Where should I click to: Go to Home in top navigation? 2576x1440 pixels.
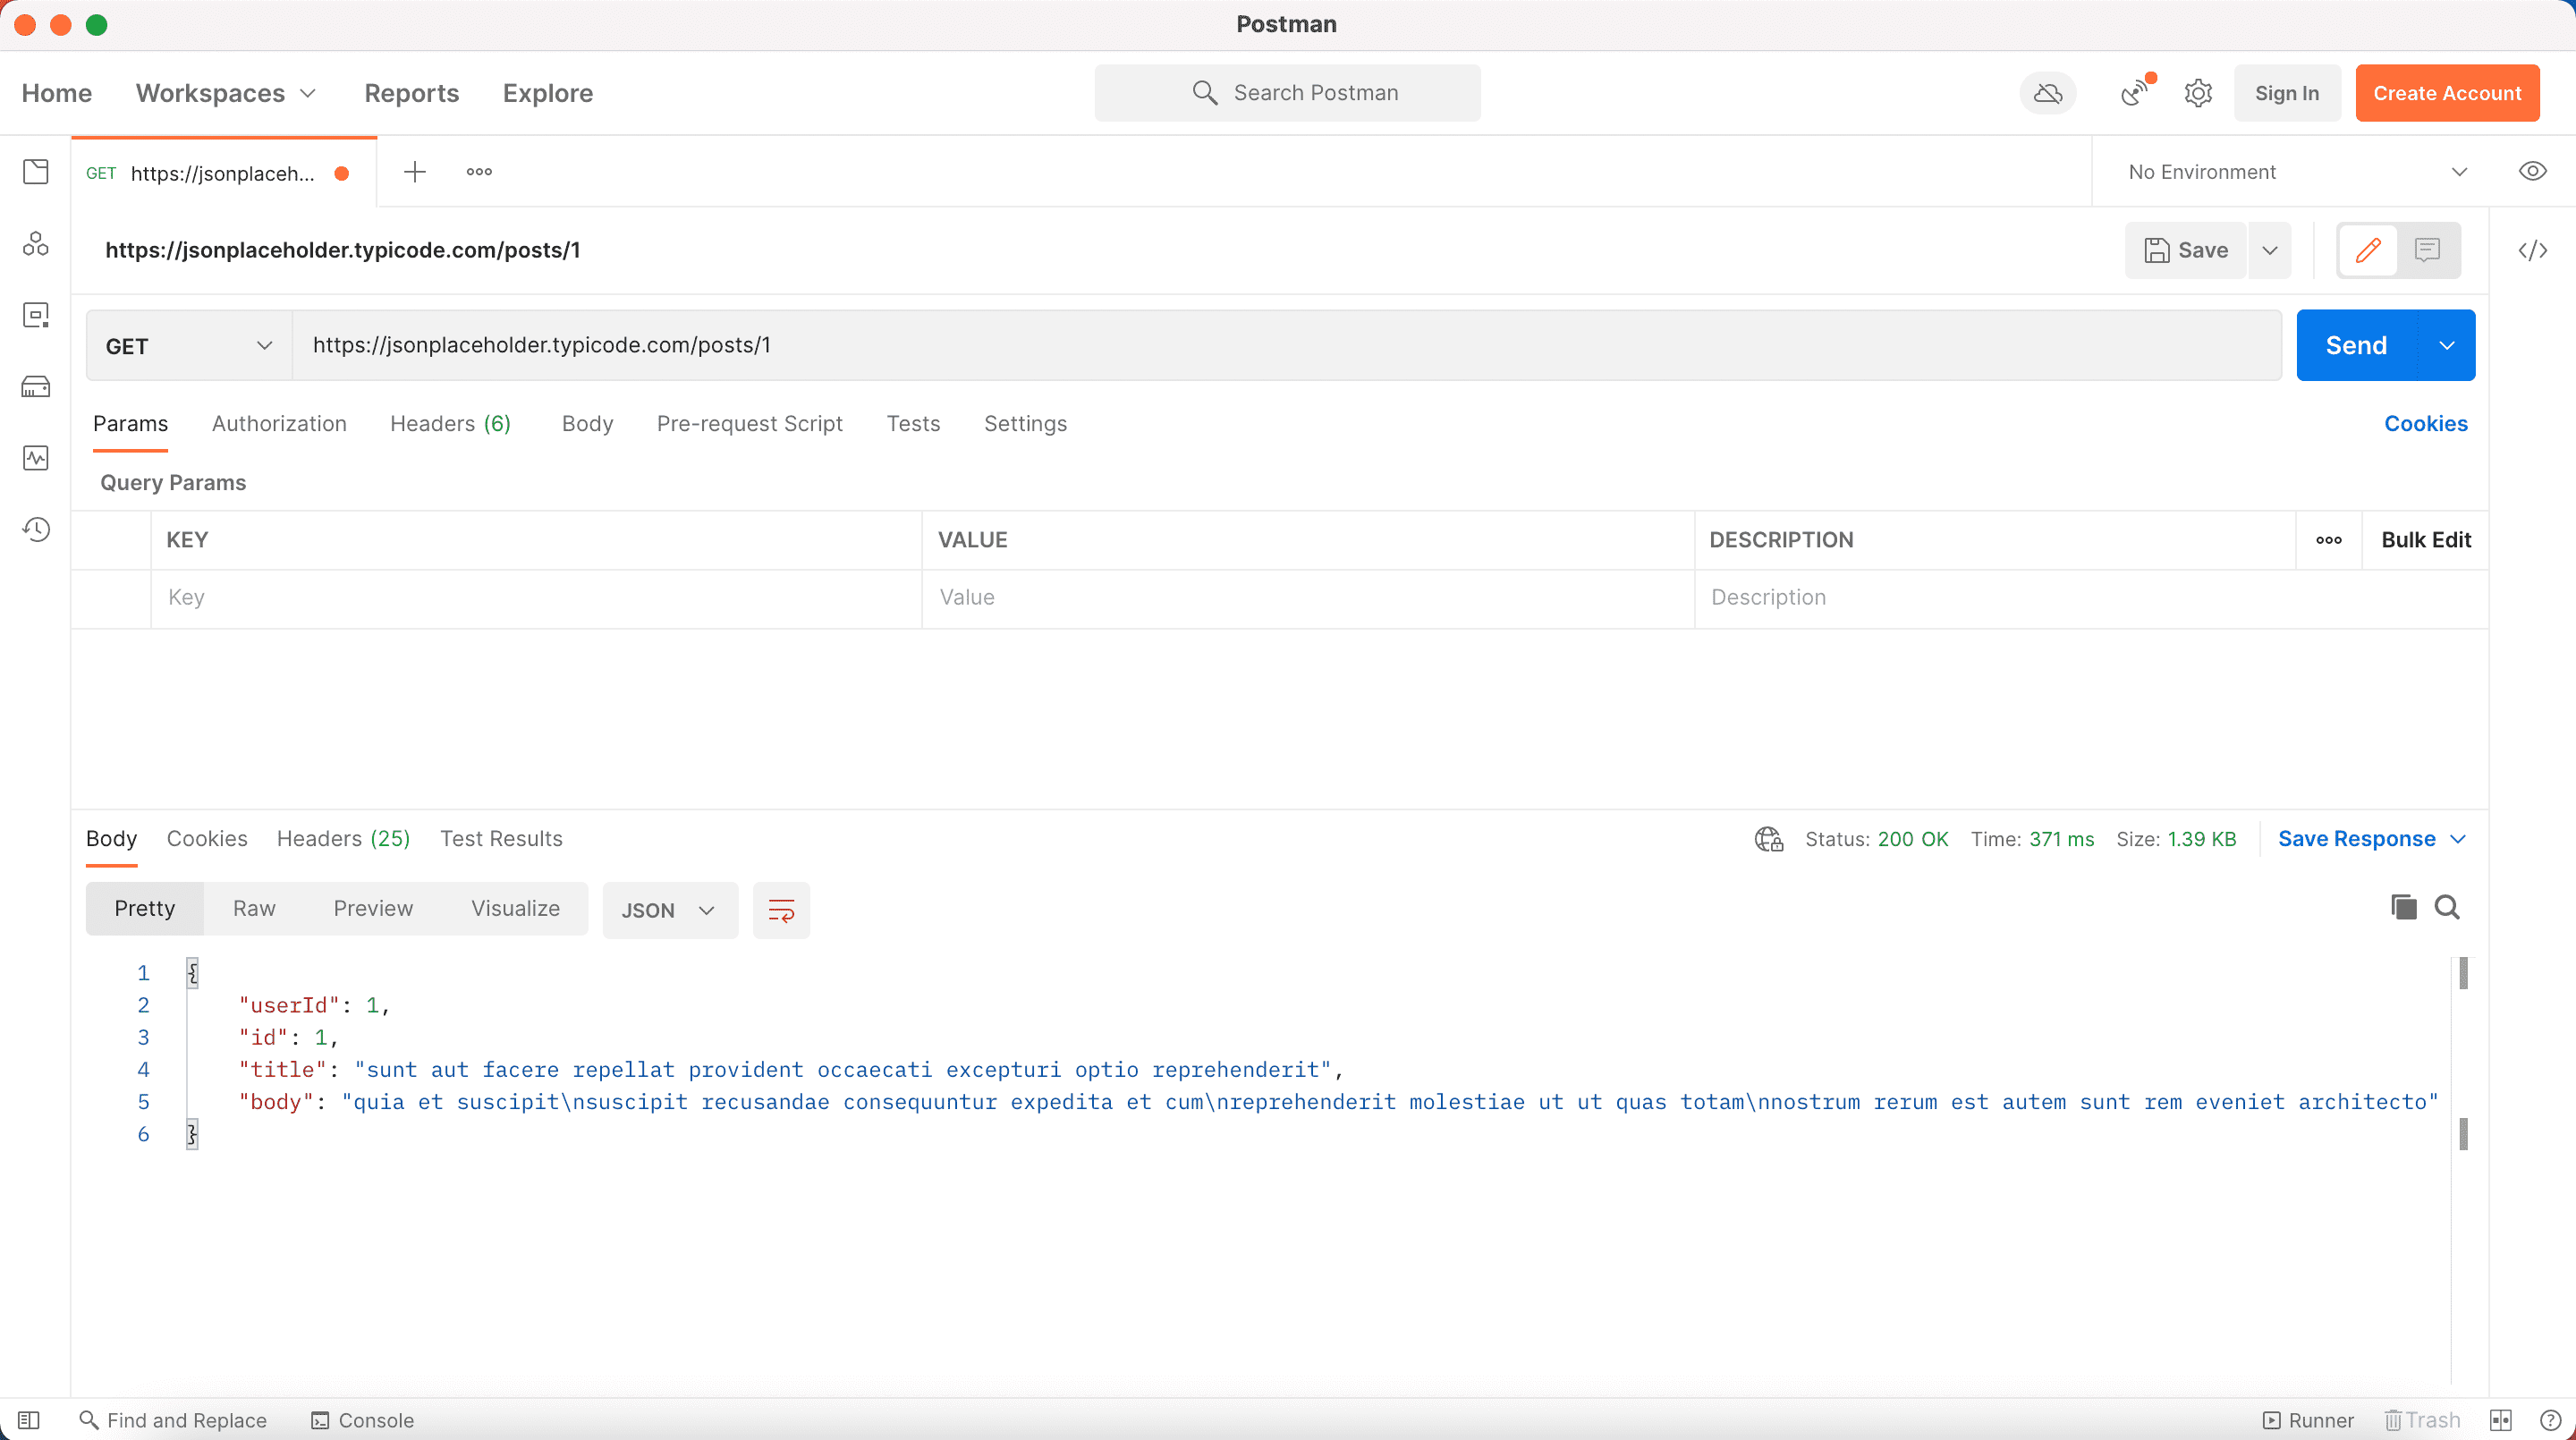tap(57, 93)
